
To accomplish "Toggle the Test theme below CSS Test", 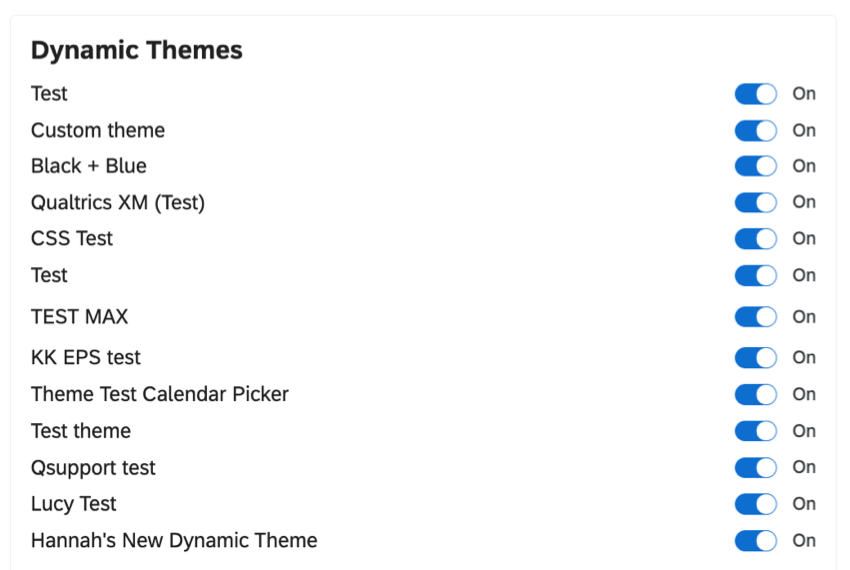I will coord(756,276).
